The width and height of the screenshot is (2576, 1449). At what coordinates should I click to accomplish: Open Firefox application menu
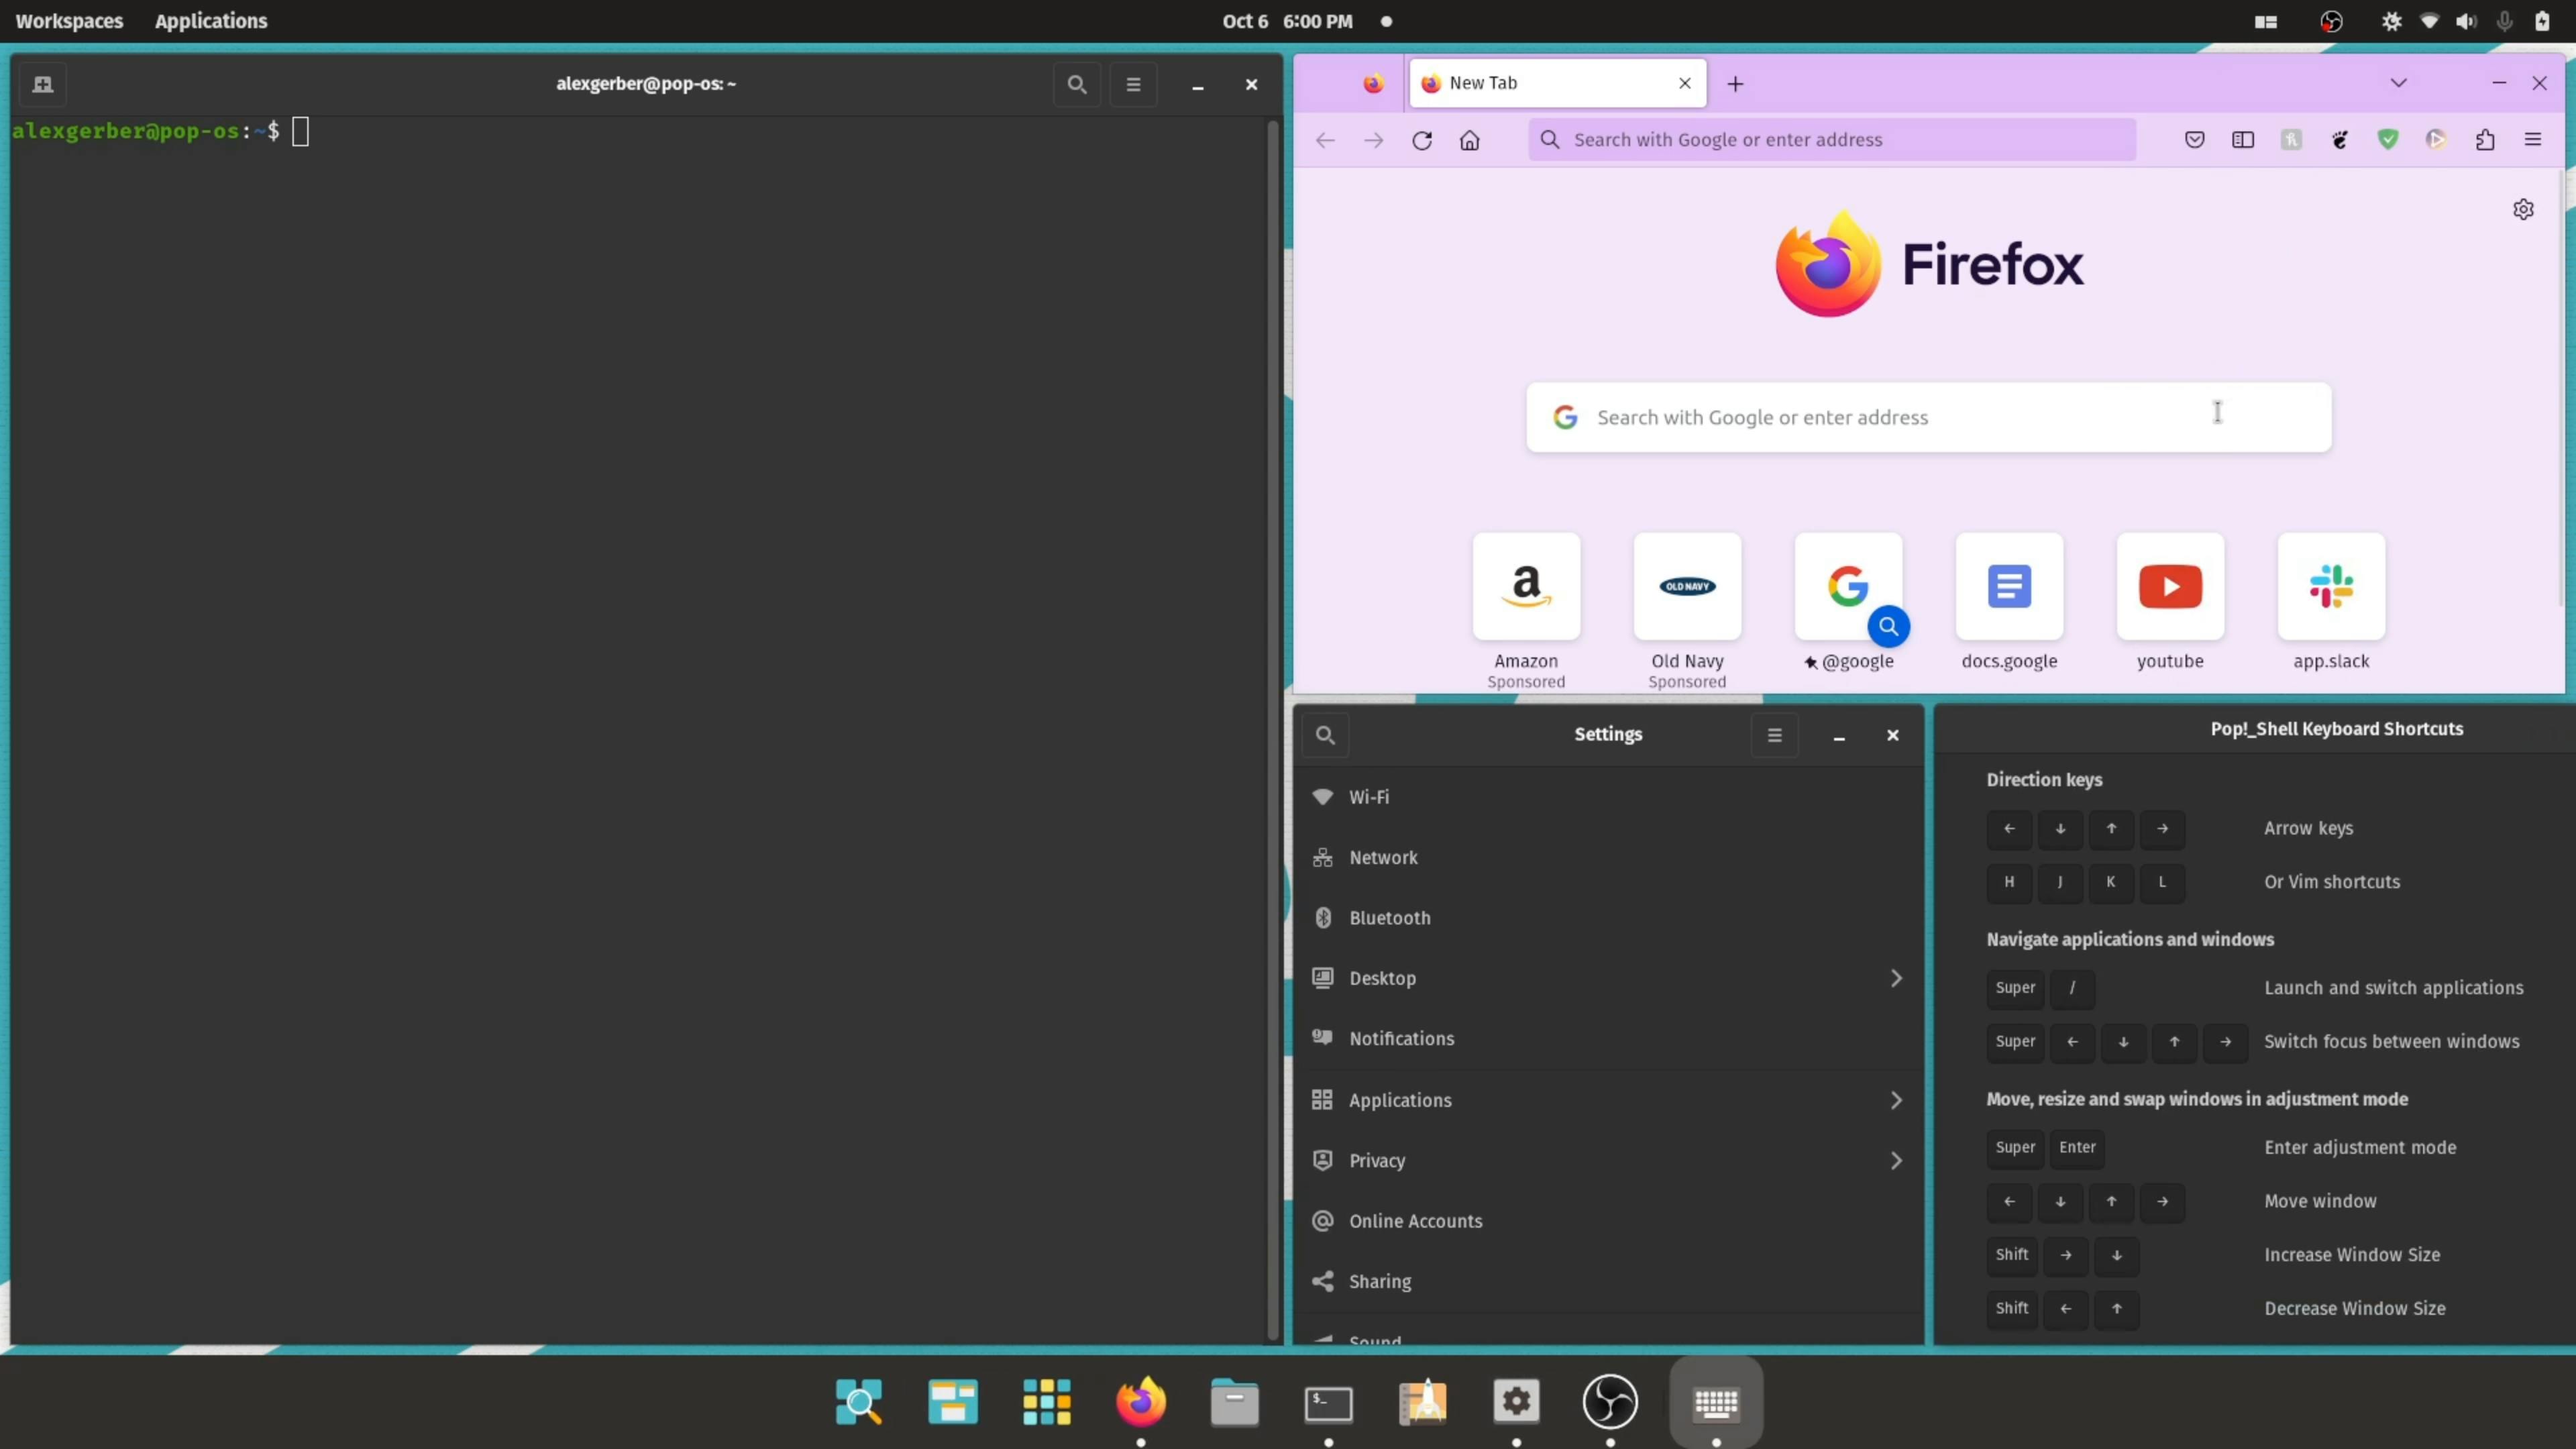[2533, 140]
